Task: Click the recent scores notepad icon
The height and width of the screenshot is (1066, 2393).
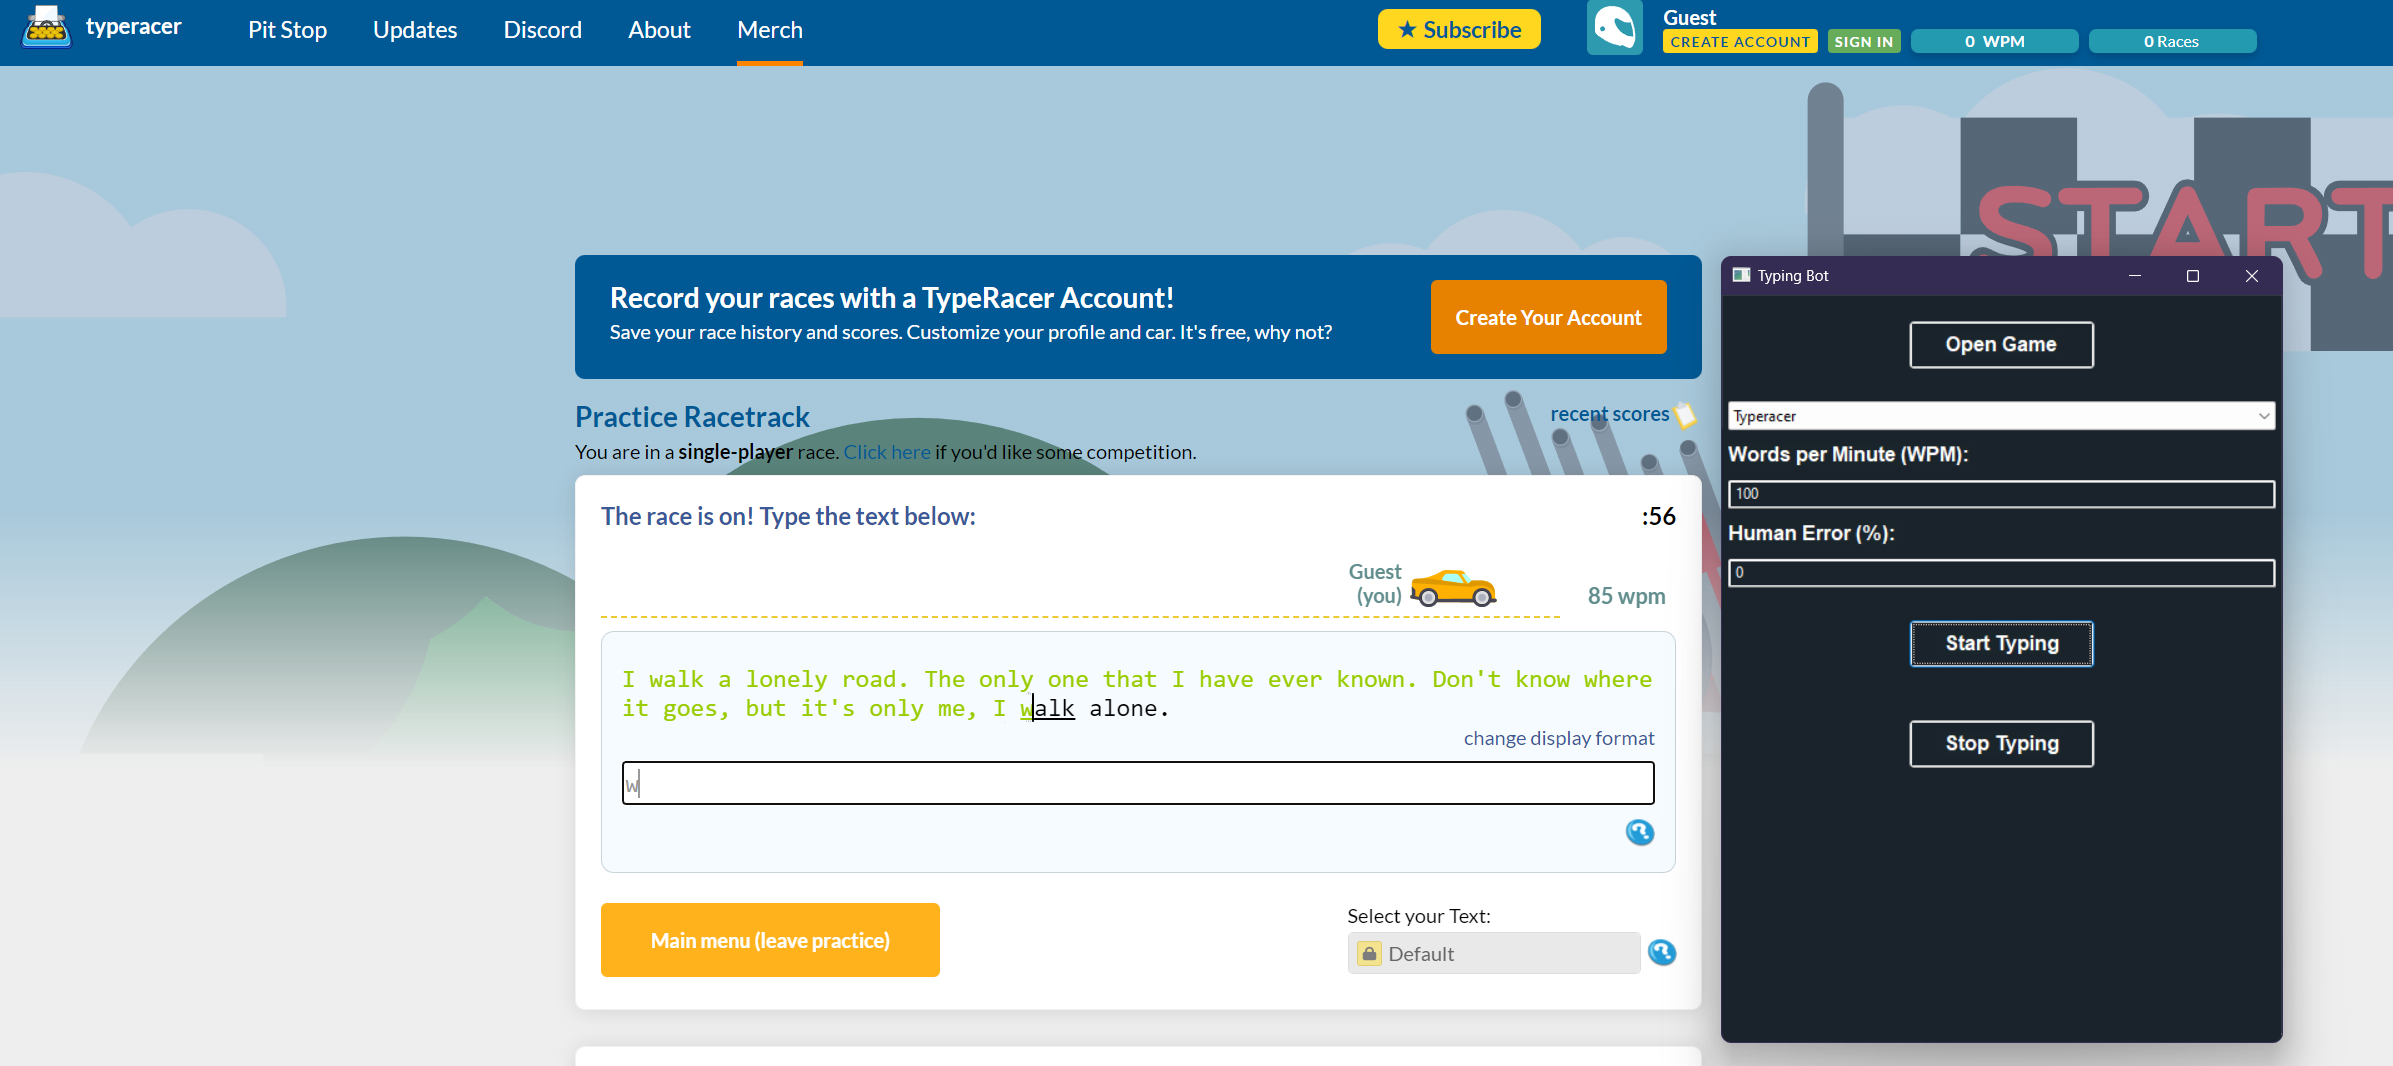Action: (1685, 414)
